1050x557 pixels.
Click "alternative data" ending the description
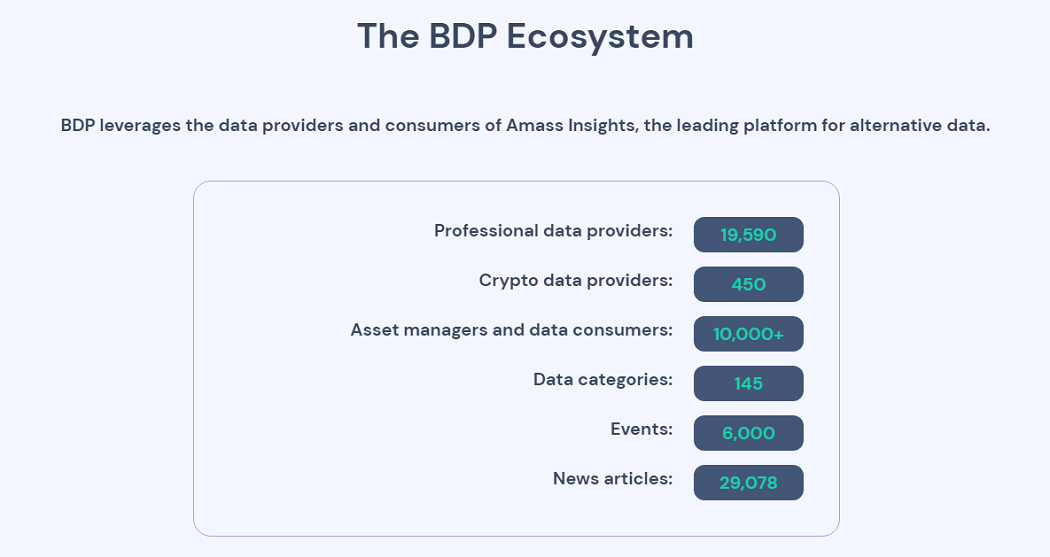click(x=919, y=125)
